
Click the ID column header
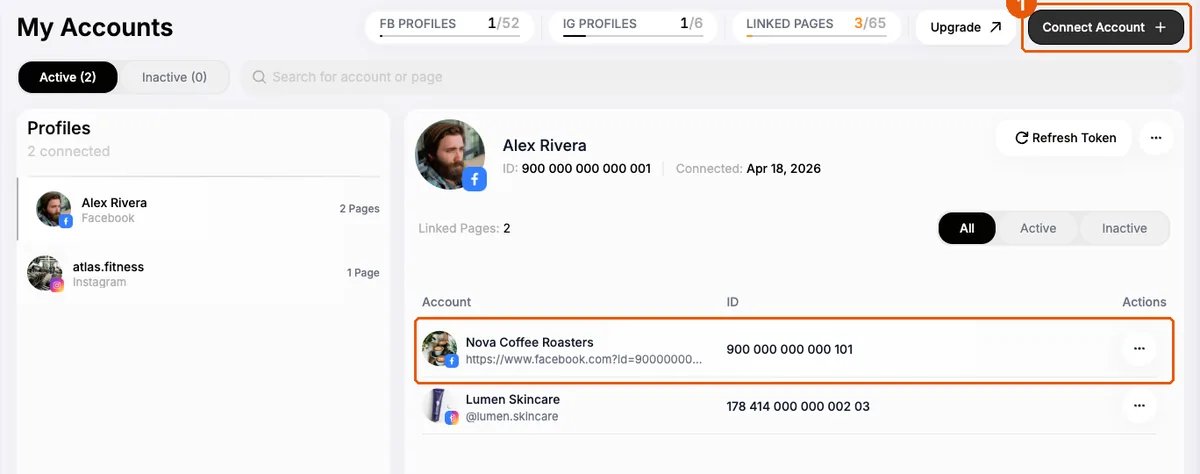[x=733, y=302]
